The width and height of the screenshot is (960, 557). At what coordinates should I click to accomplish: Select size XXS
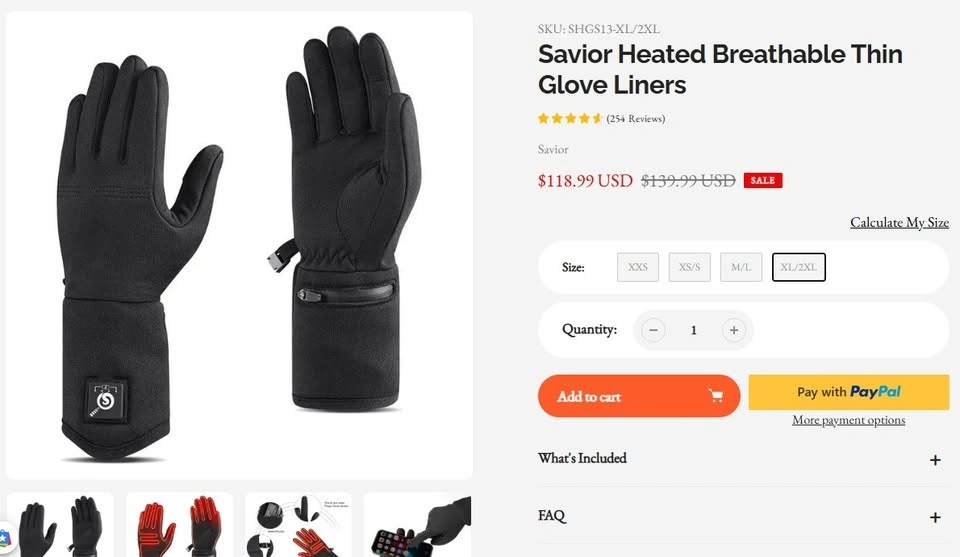tap(638, 267)
